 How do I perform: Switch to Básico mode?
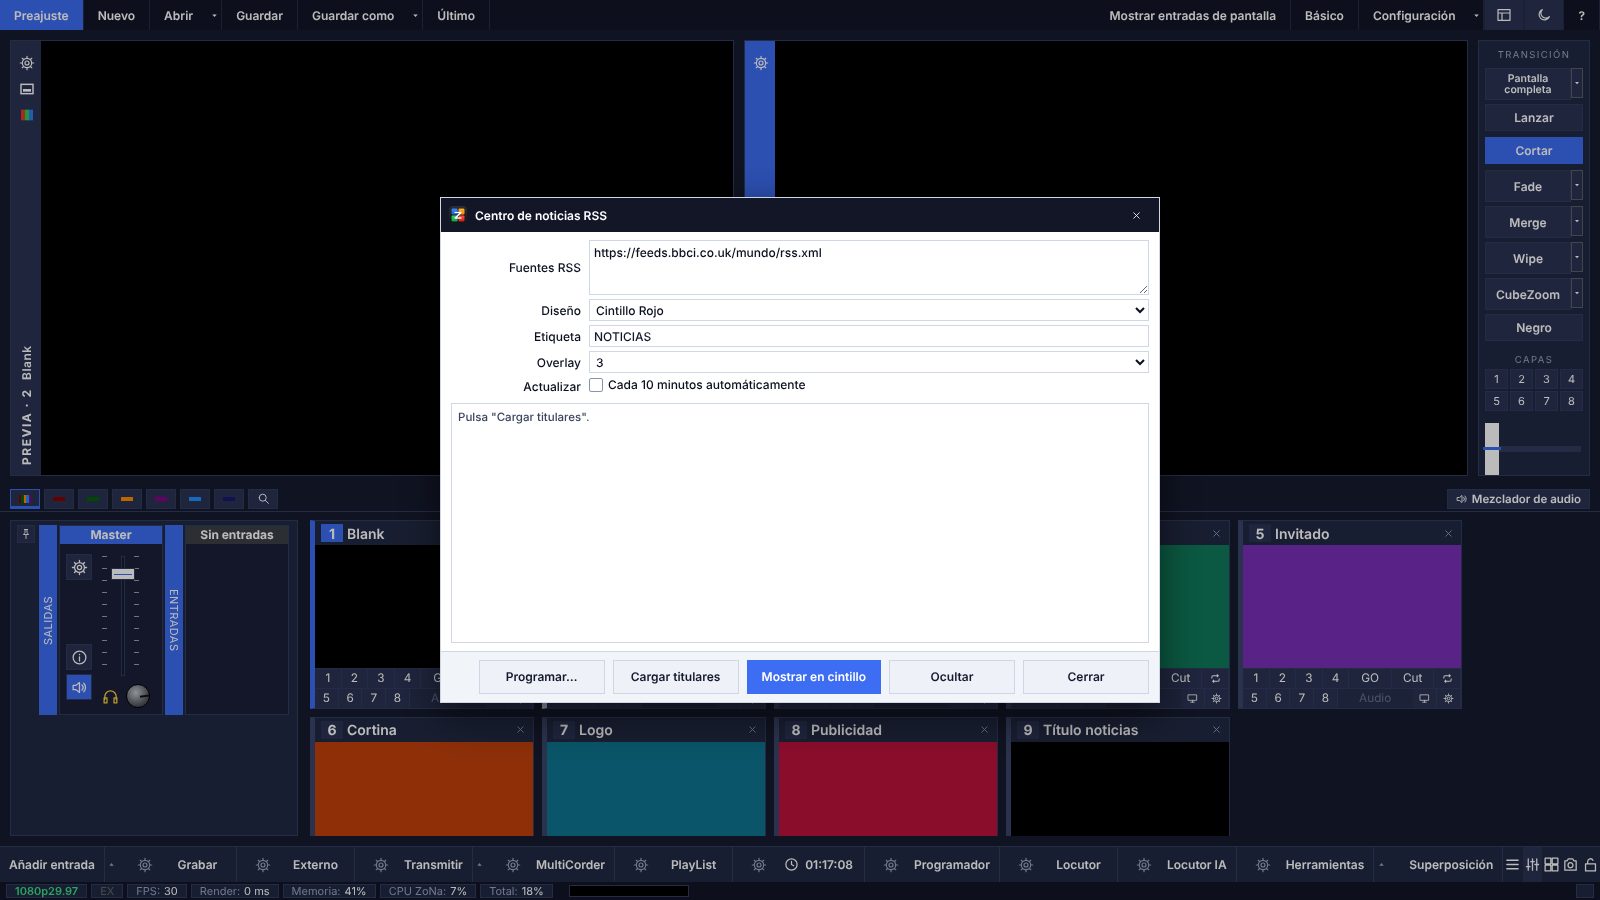click(x=1324, y=15)
